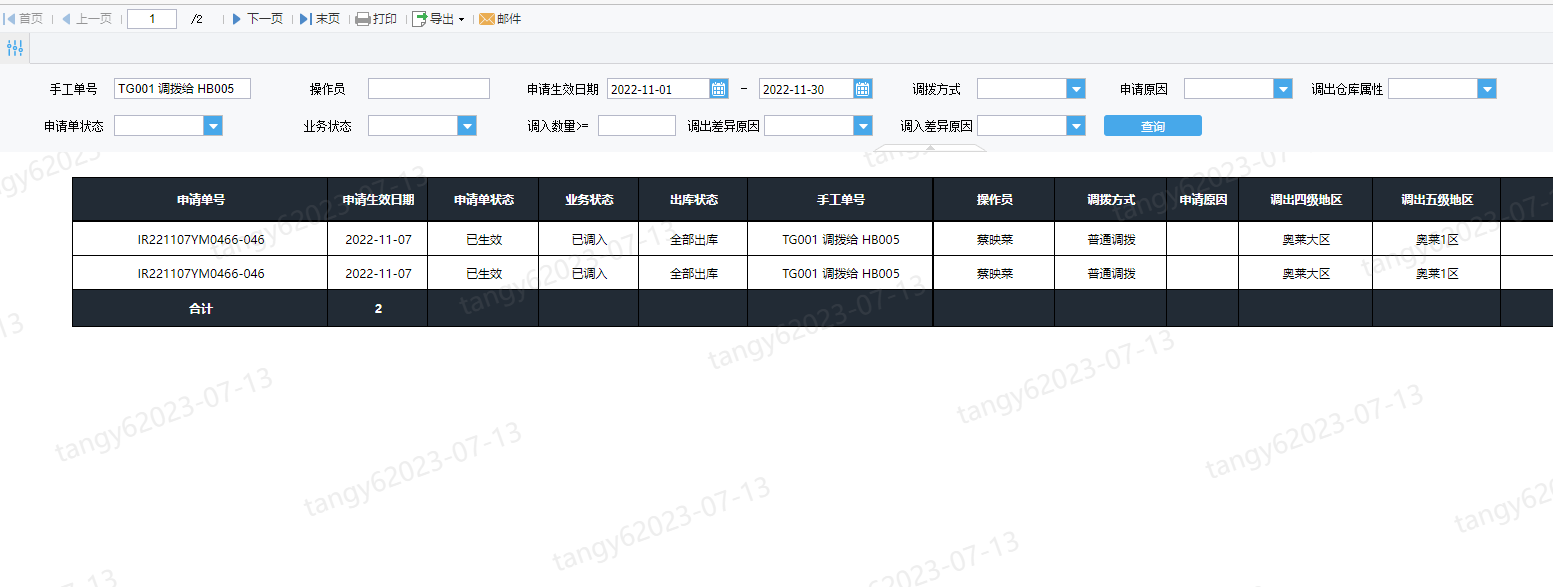The height and width of the screenshot is (587, 1553).
Task: Focus the 调入数量>= input box
Action: [637, 125]
